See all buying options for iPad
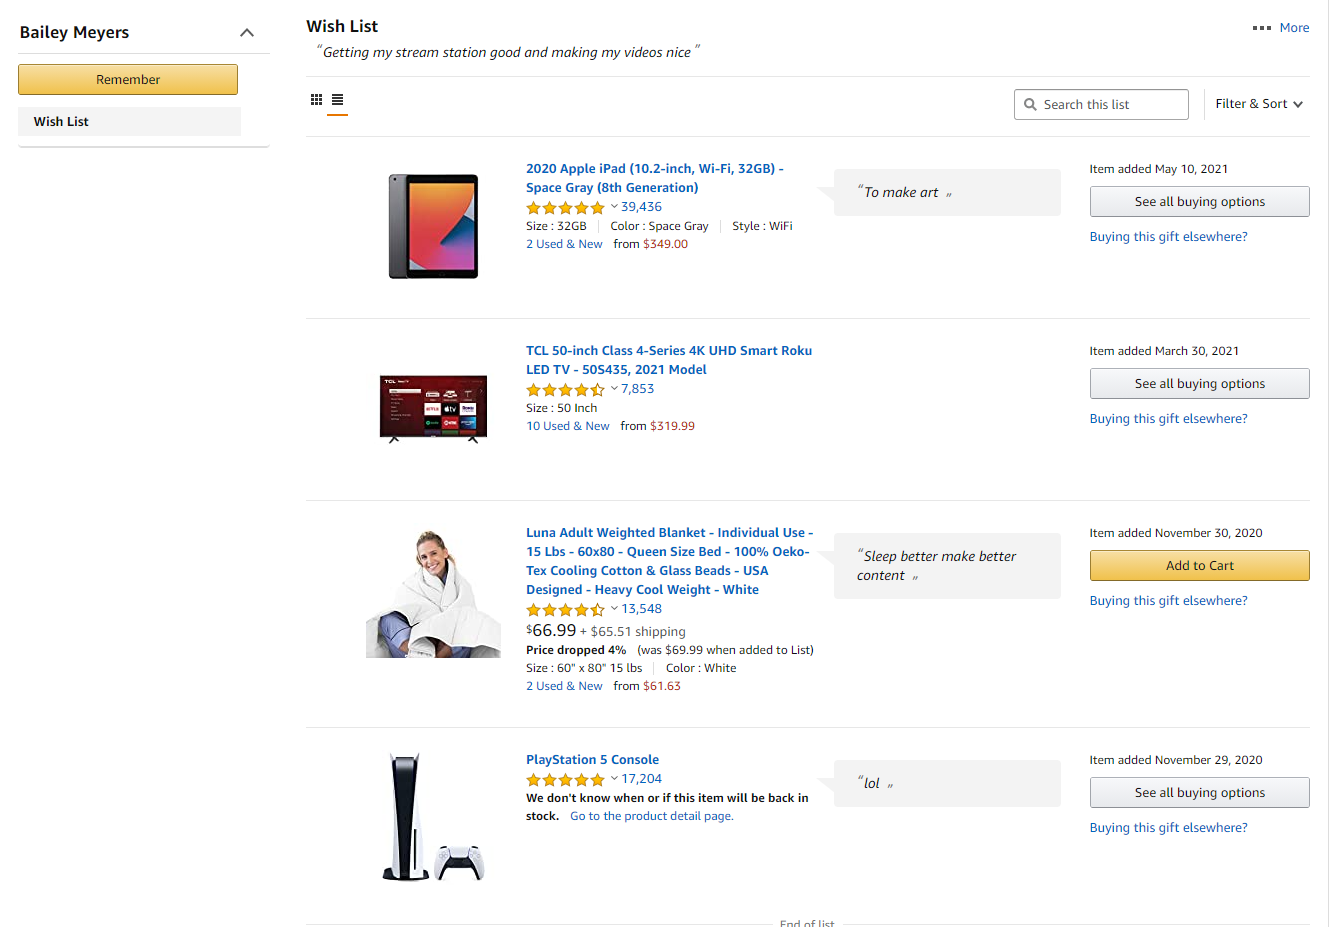This screenshot has width=1330, height=927. [x=1199, y=201]
